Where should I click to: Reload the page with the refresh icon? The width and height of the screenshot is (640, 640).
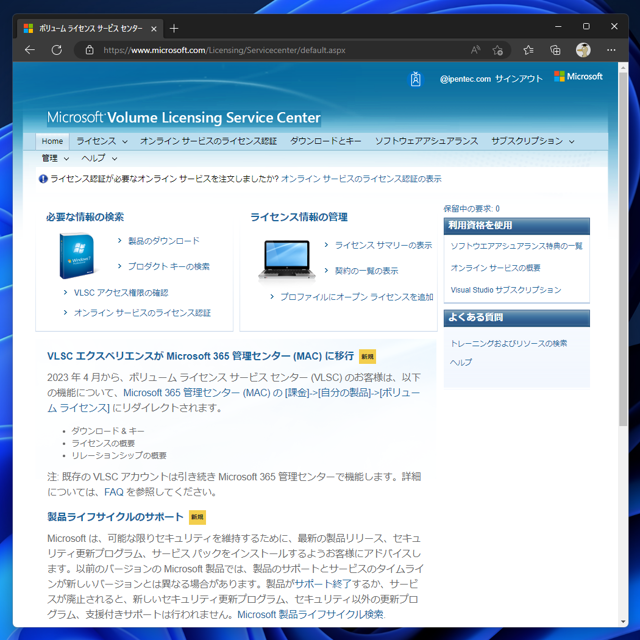(x=57, y=50)
